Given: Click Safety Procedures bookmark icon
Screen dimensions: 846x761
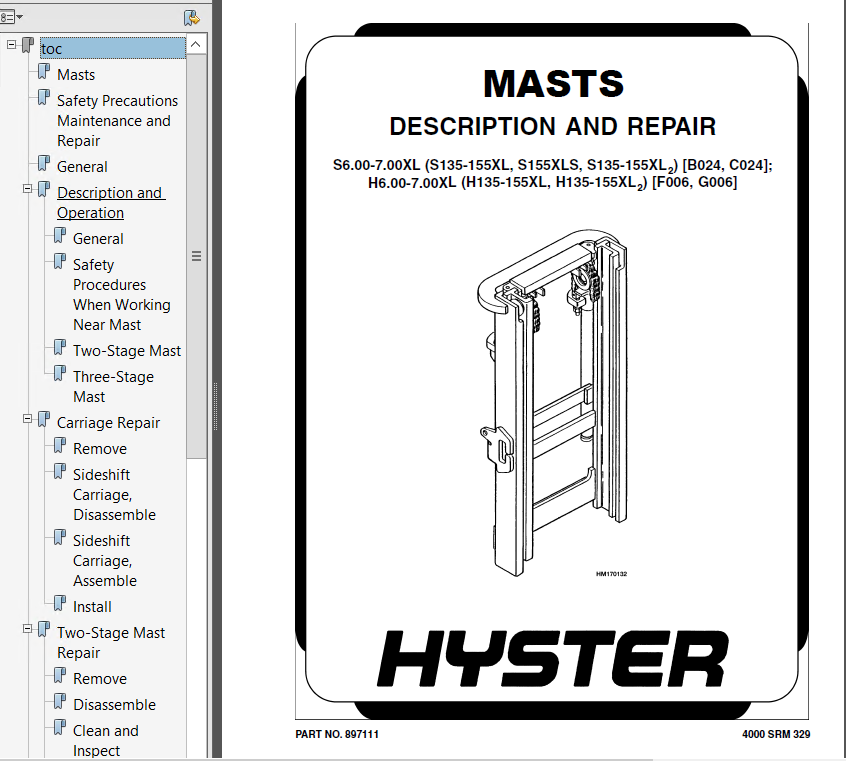Looking at the screenshot, I should 60,262.
